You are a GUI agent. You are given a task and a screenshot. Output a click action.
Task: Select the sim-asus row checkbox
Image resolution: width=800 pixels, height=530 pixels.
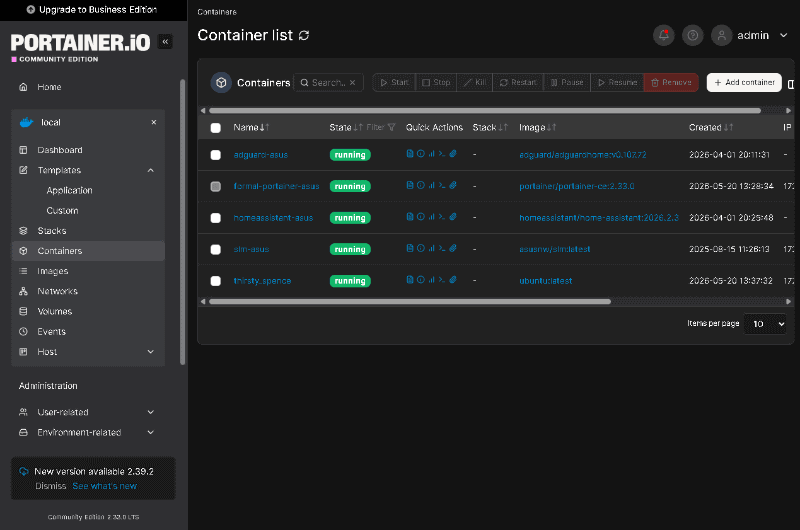click(x=216, y=249)
